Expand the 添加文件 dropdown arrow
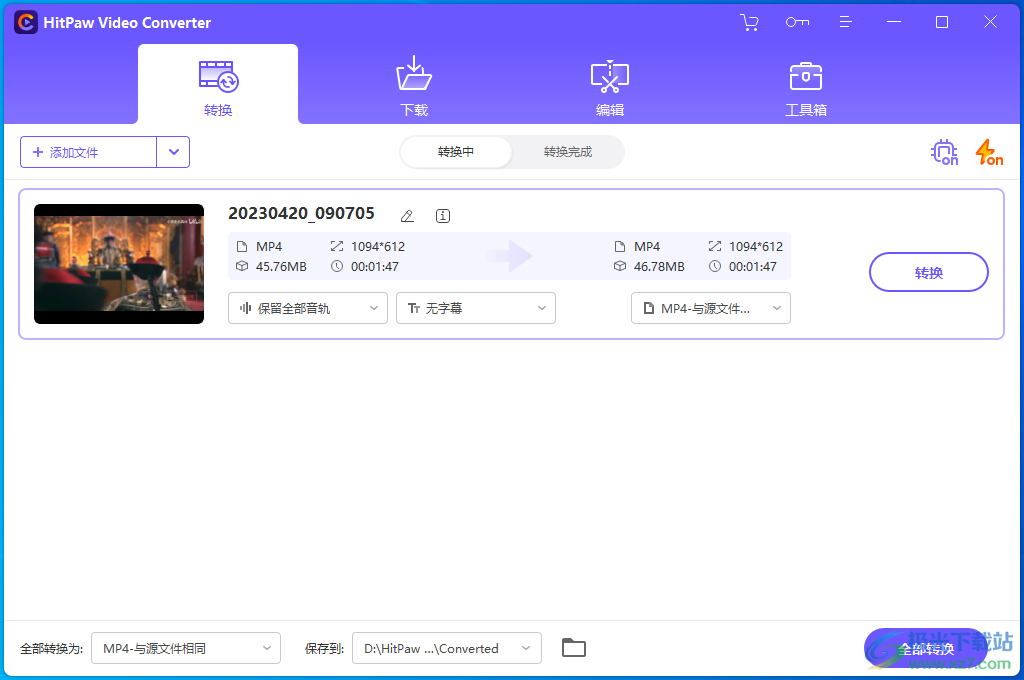Screen dimensions: 1024x680 point(173,152)
